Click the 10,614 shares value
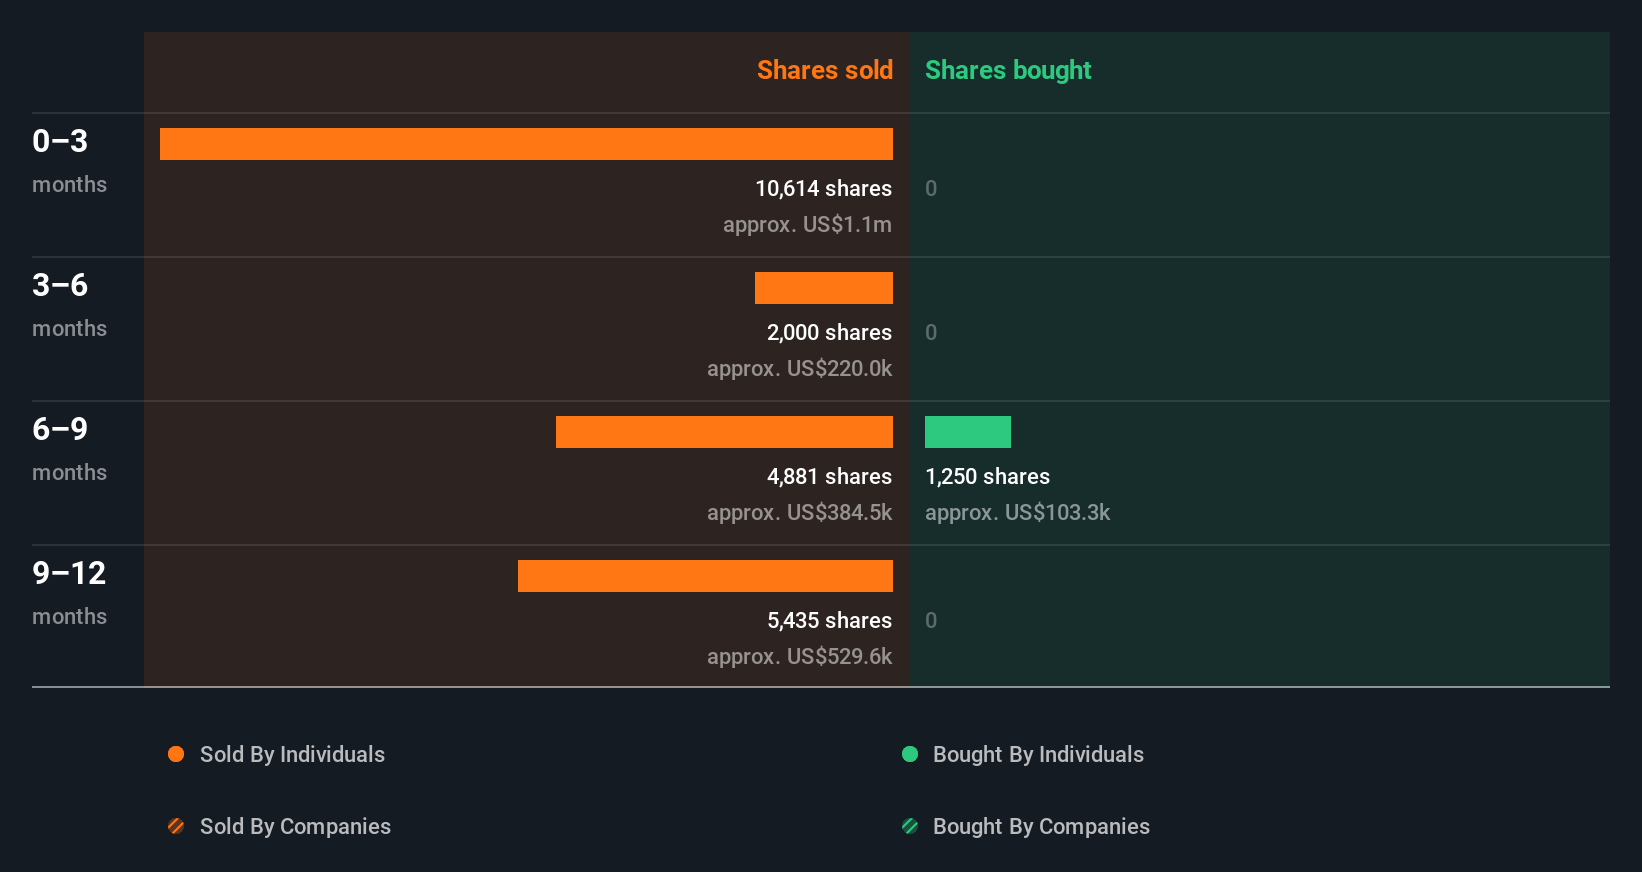Screen dimensions: 1642x872 (823, 188)
